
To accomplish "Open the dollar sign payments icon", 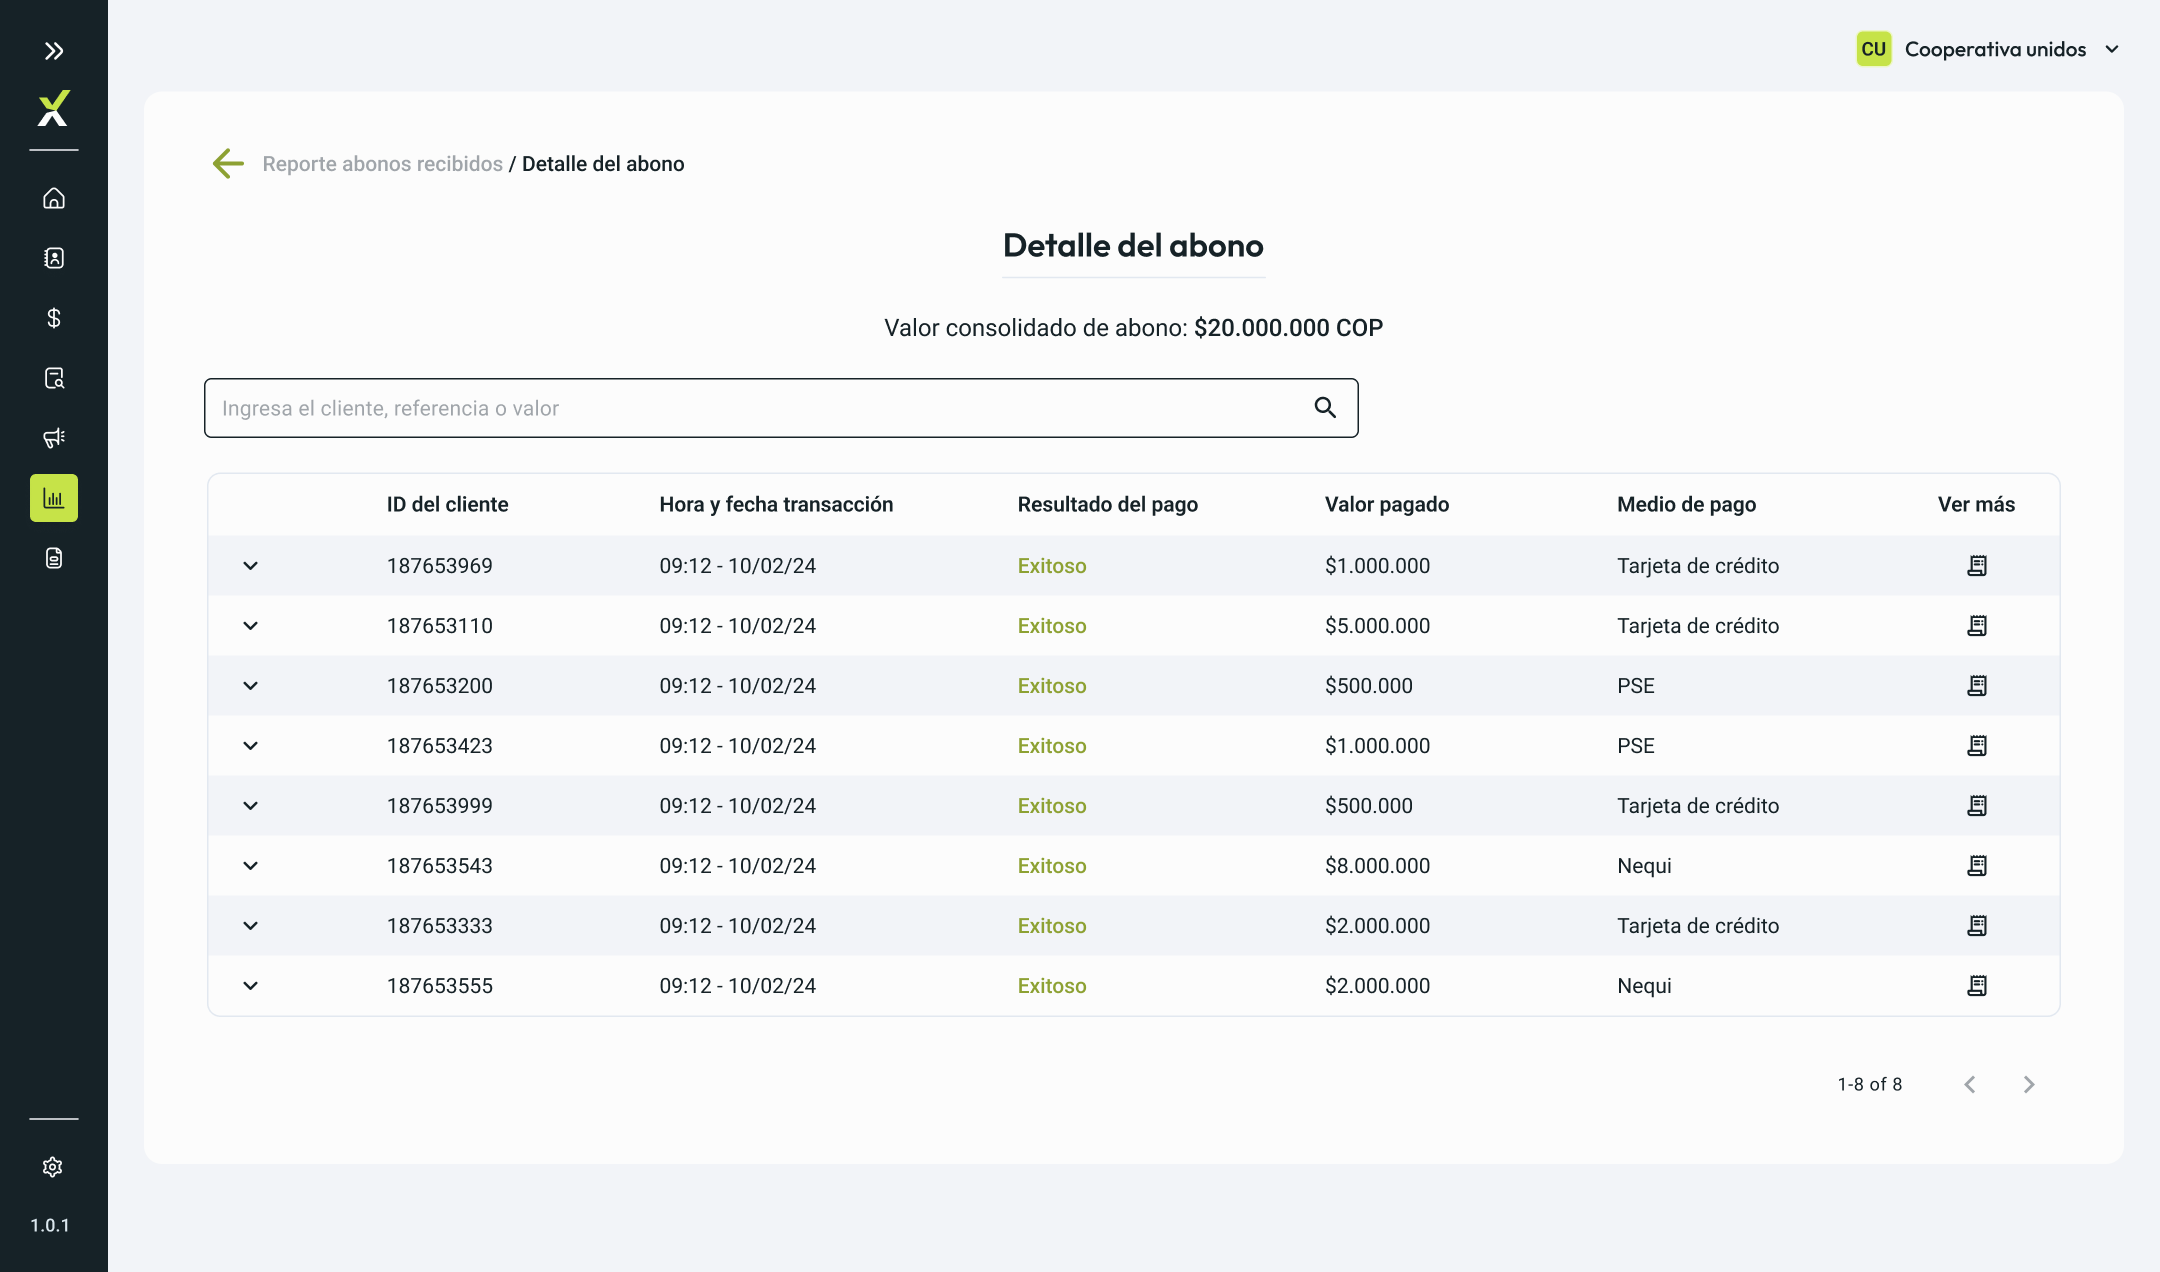I will pyautogui.click(x=54, y=318).
